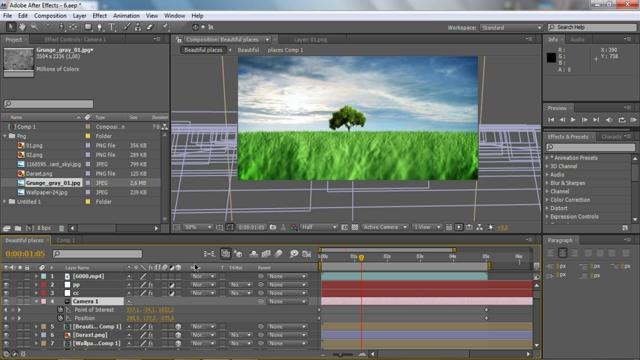The width and height of the screenshot is (640, 360).
Task: Toggle the Position stopwatch
Action: 60,318
